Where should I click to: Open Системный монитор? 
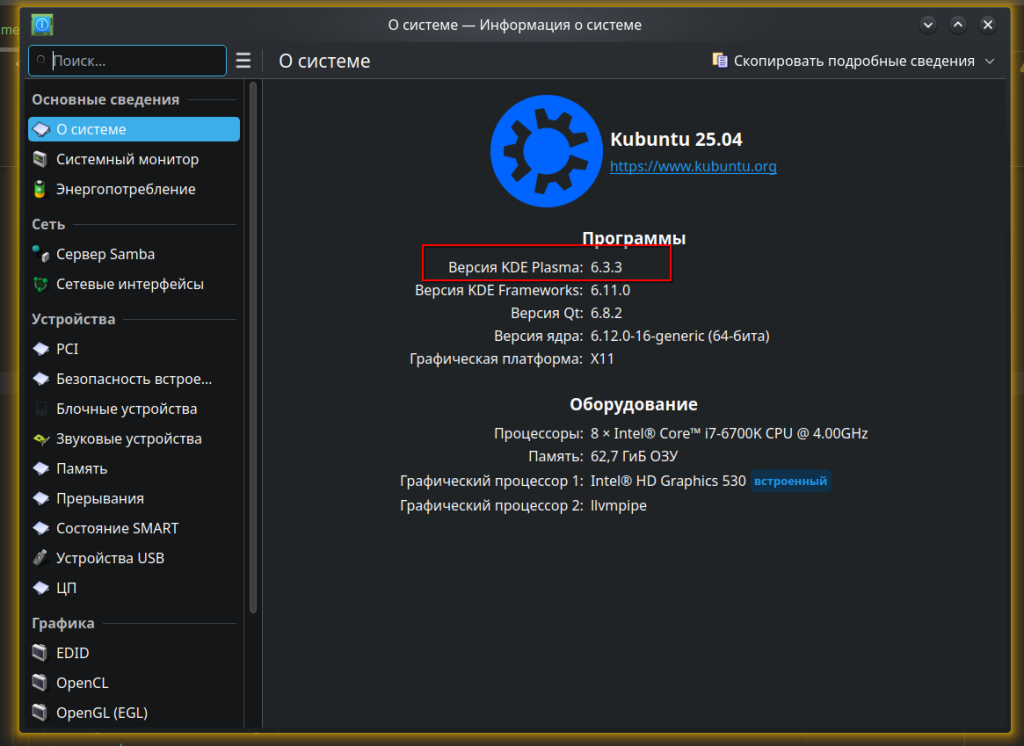tap(134, 159)
